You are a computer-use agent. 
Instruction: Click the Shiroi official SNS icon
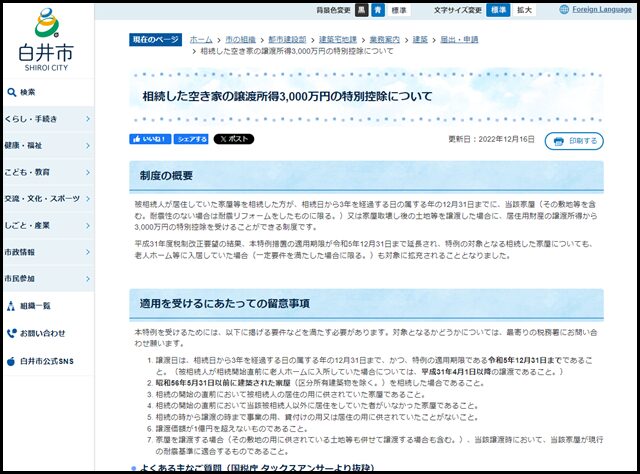click(11, 361)
